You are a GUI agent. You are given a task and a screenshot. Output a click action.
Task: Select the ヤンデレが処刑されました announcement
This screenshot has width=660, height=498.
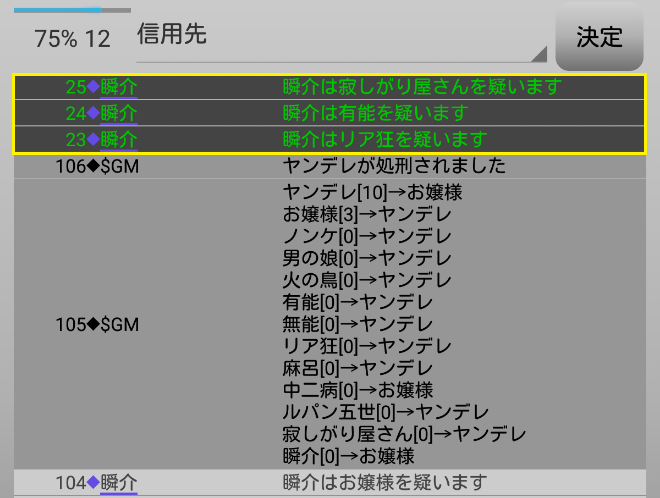394,166
